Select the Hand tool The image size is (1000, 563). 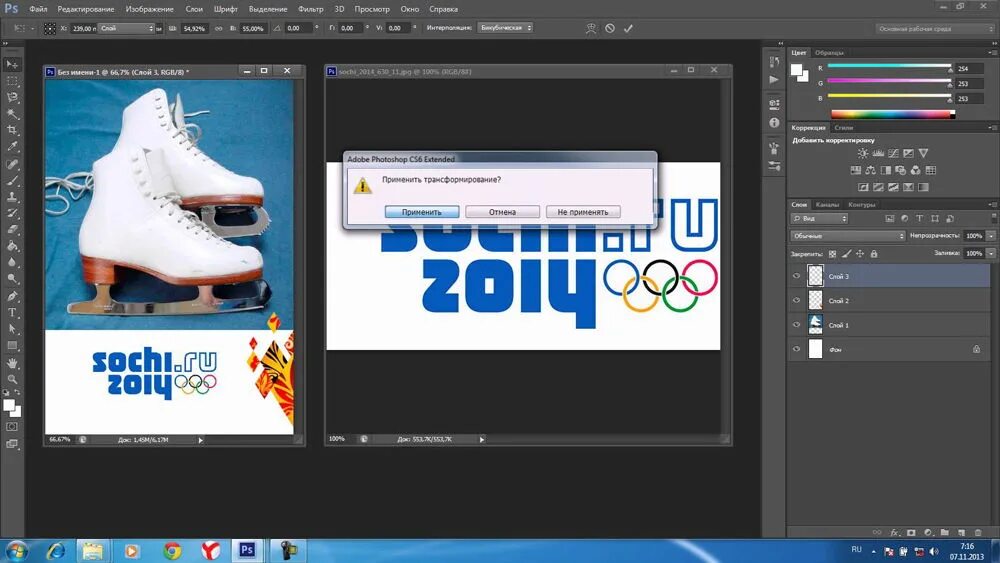[12, 363]
